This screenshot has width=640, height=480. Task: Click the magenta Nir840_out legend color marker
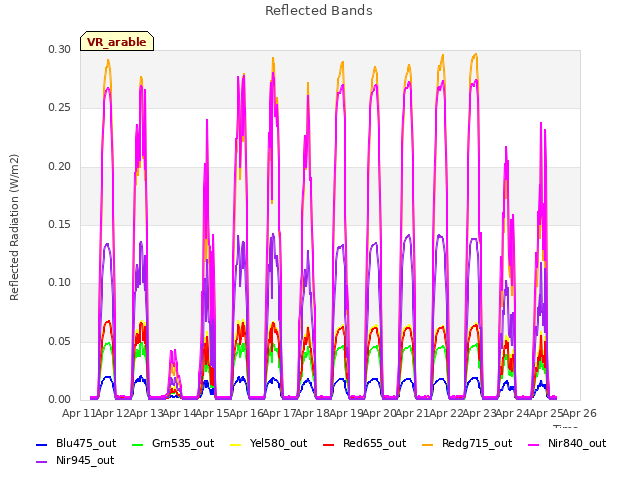pos(533,444)
